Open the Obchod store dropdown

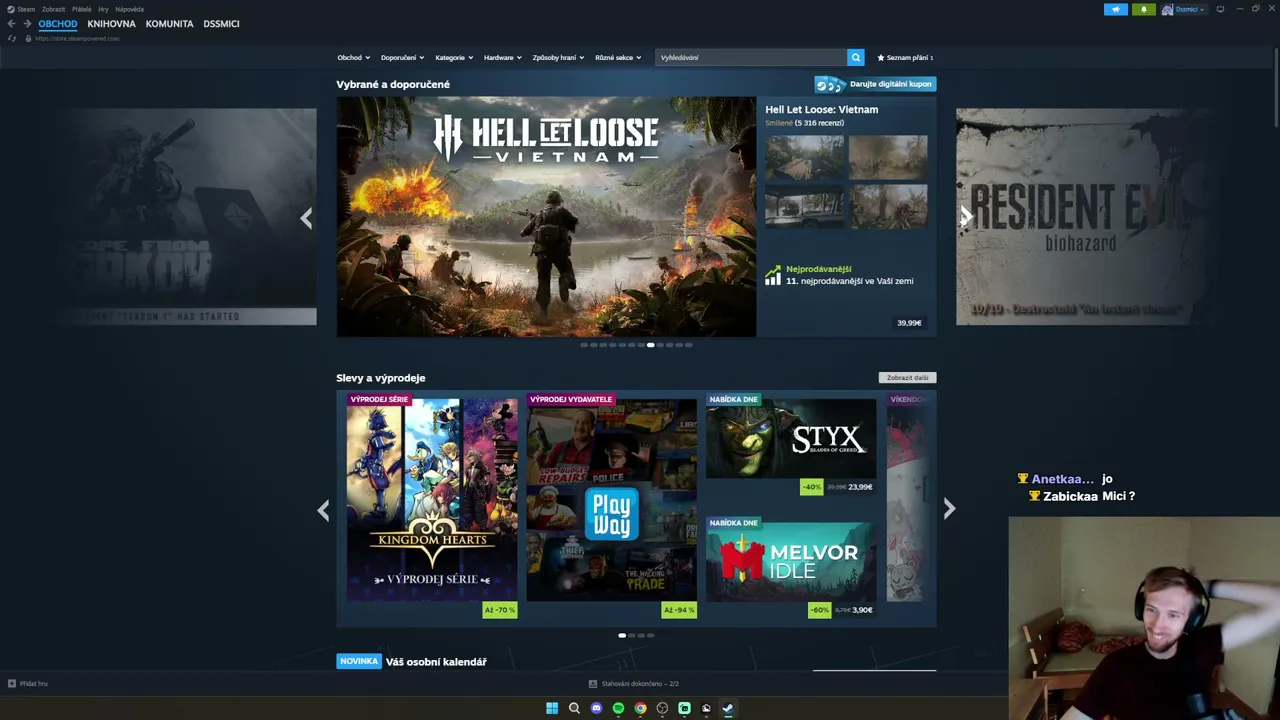[353, 58]
